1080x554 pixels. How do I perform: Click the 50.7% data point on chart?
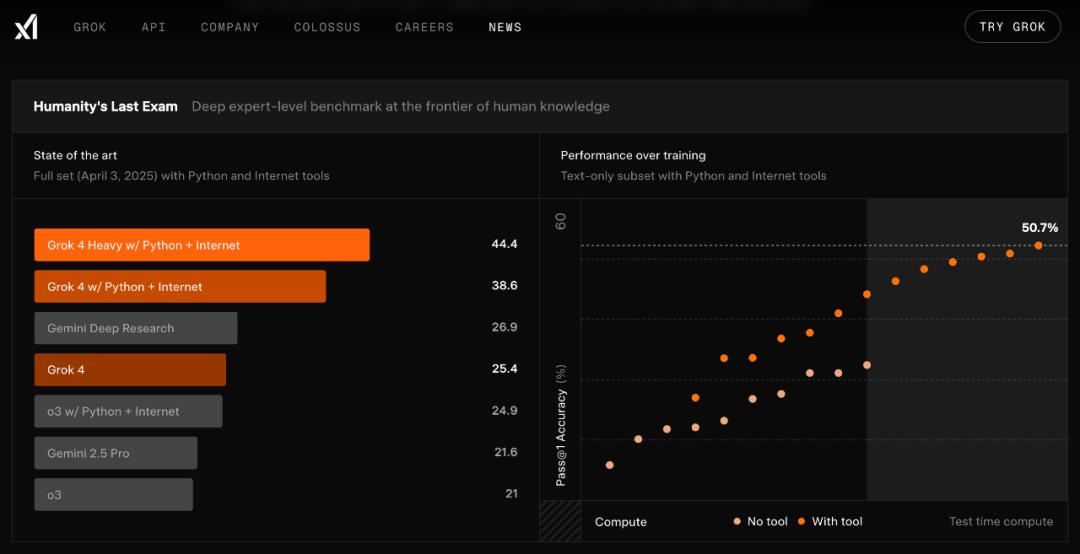1038,245
